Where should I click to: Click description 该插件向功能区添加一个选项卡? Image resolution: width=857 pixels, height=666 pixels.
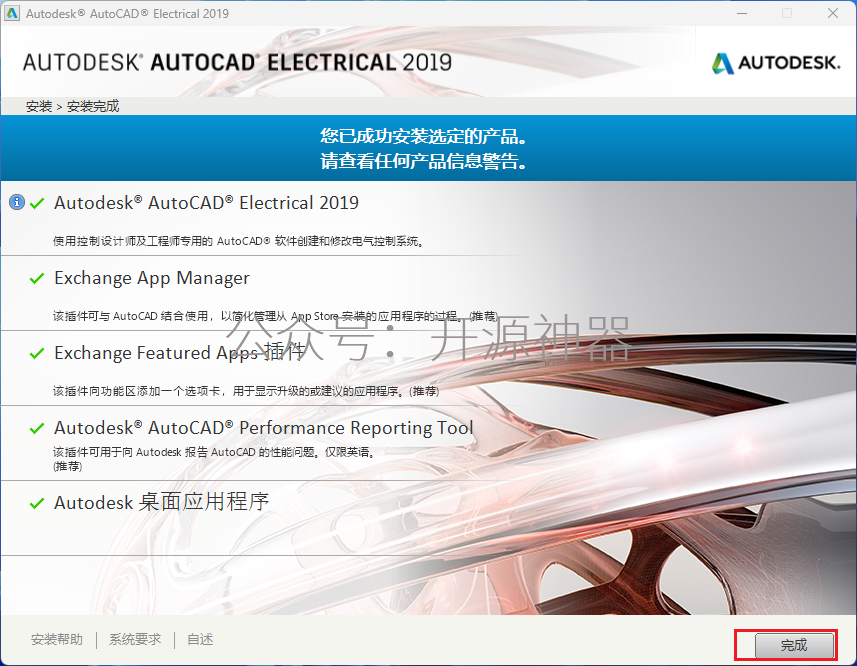coord(246,391)
